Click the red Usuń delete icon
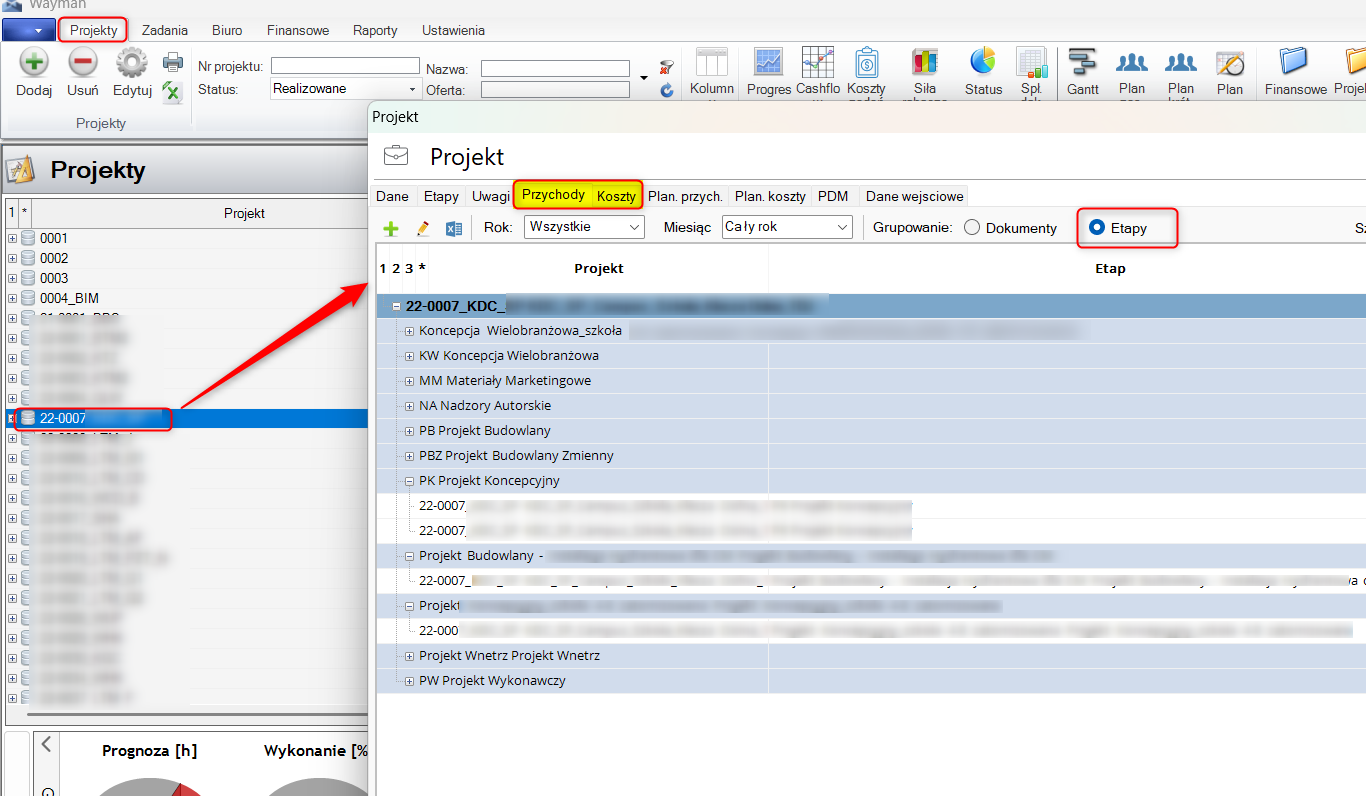 pyautogui.click(x=83, y=63)
